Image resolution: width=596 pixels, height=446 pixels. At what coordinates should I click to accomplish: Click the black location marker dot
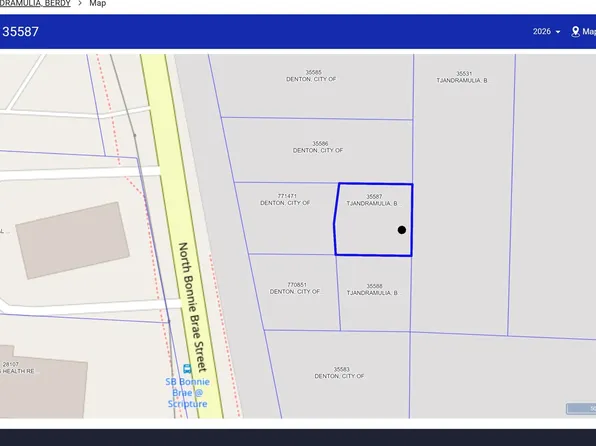[x=402, y=230]
